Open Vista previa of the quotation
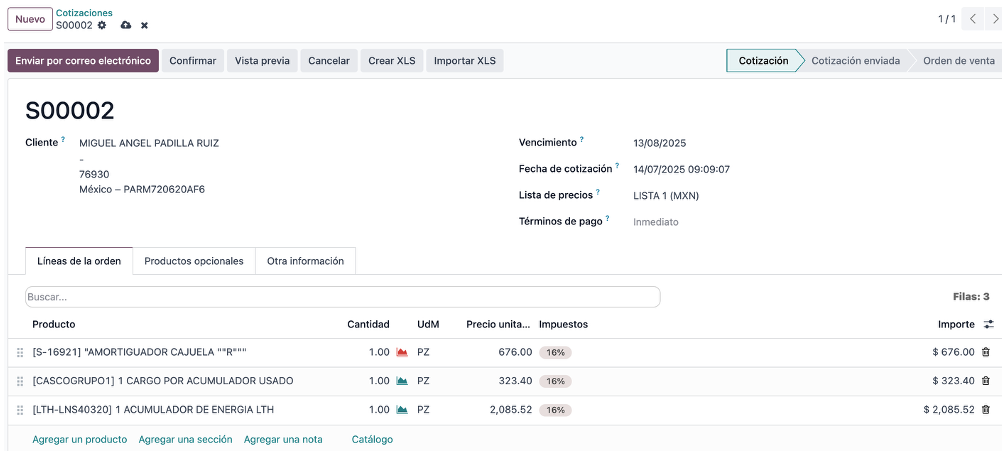The image size is (1002, 452). point(262,61)
